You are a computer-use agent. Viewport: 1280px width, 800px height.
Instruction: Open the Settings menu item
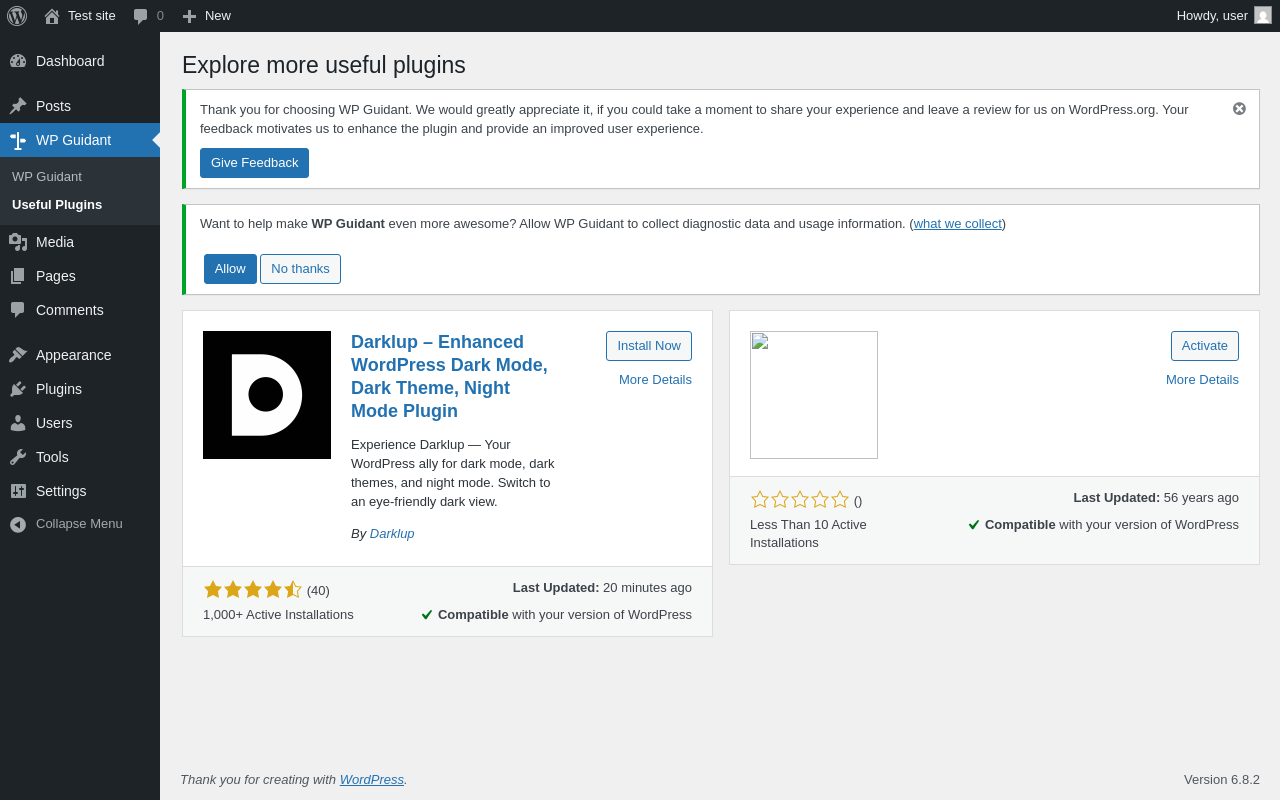80,491
